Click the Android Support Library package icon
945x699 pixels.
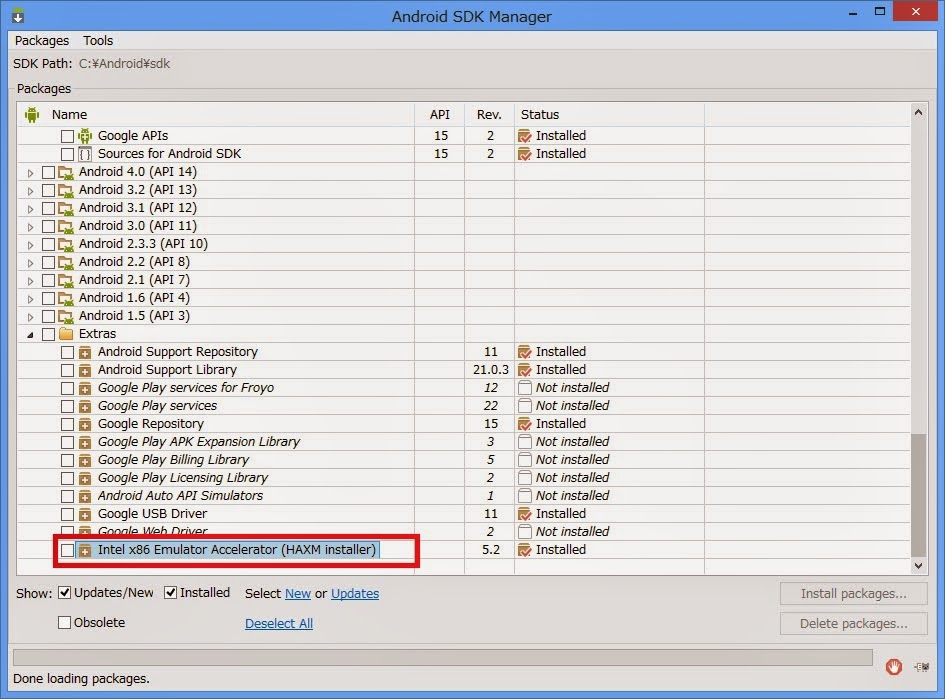pos(85,371)
